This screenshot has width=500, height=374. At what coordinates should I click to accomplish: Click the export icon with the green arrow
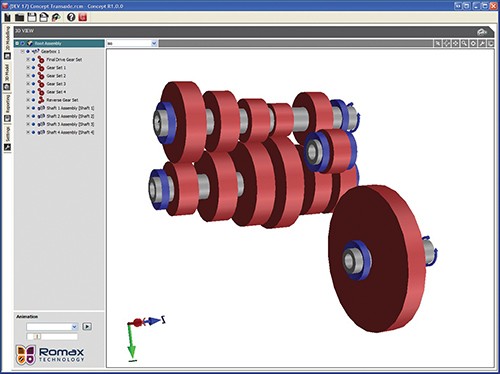click(56, 17)
